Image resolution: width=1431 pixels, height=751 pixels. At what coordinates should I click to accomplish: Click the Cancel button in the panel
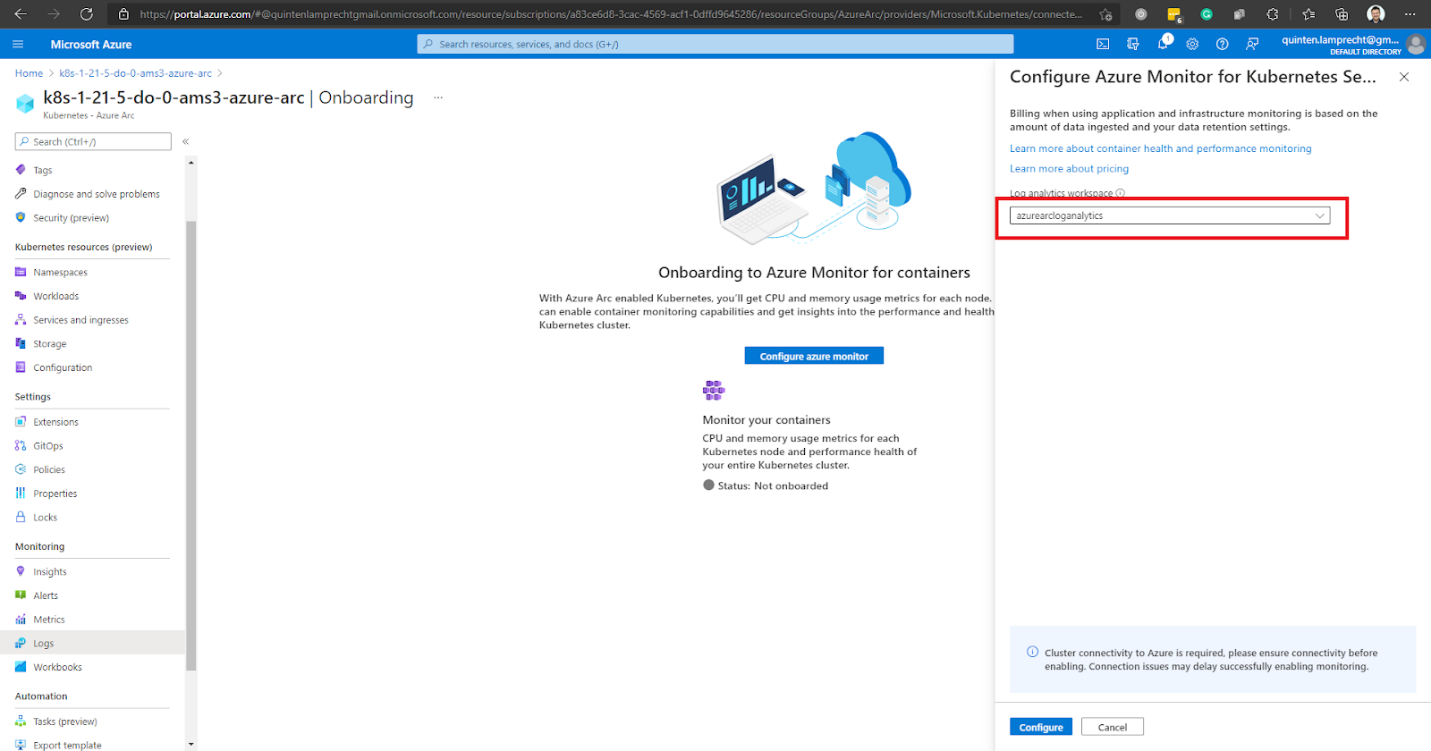pos(1112,727)
